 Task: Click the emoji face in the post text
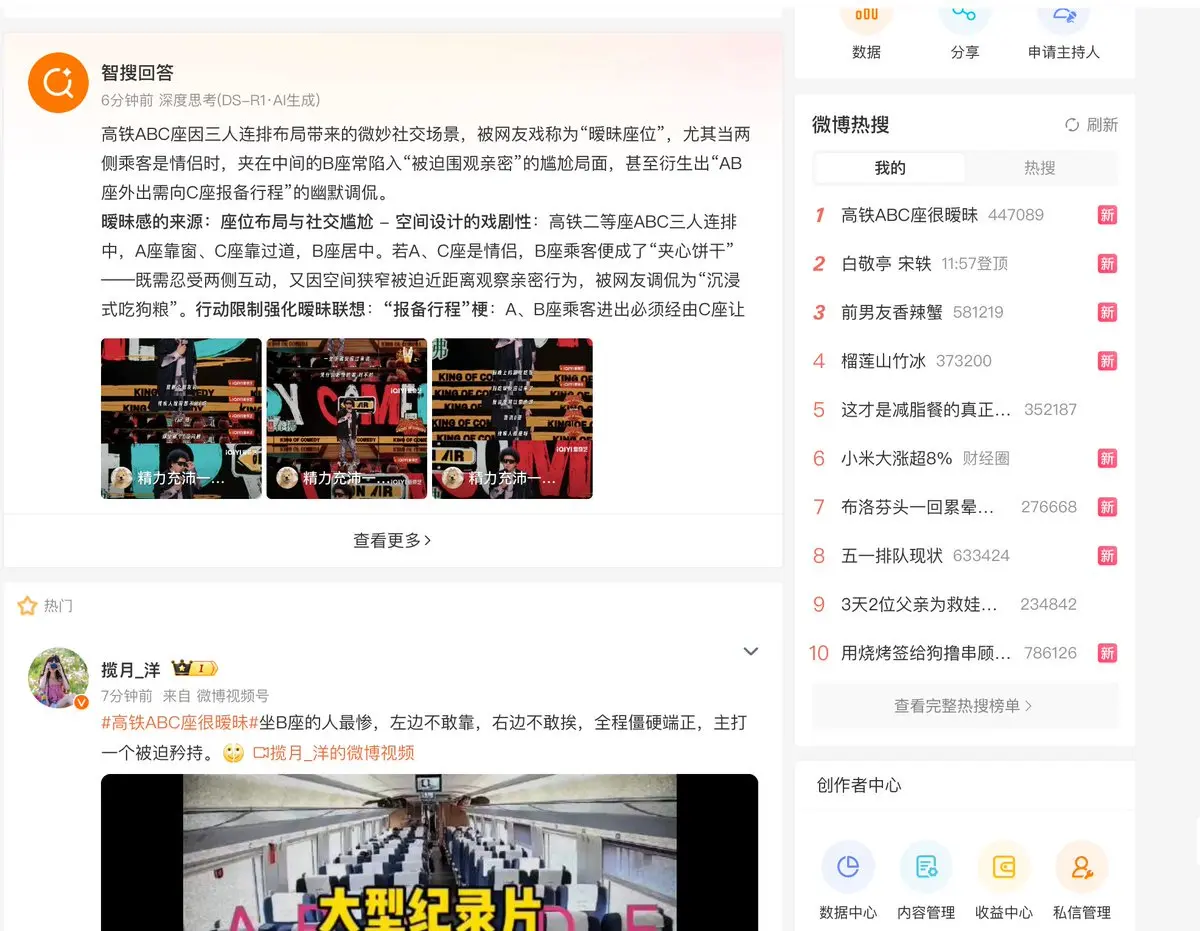point(233,753)
